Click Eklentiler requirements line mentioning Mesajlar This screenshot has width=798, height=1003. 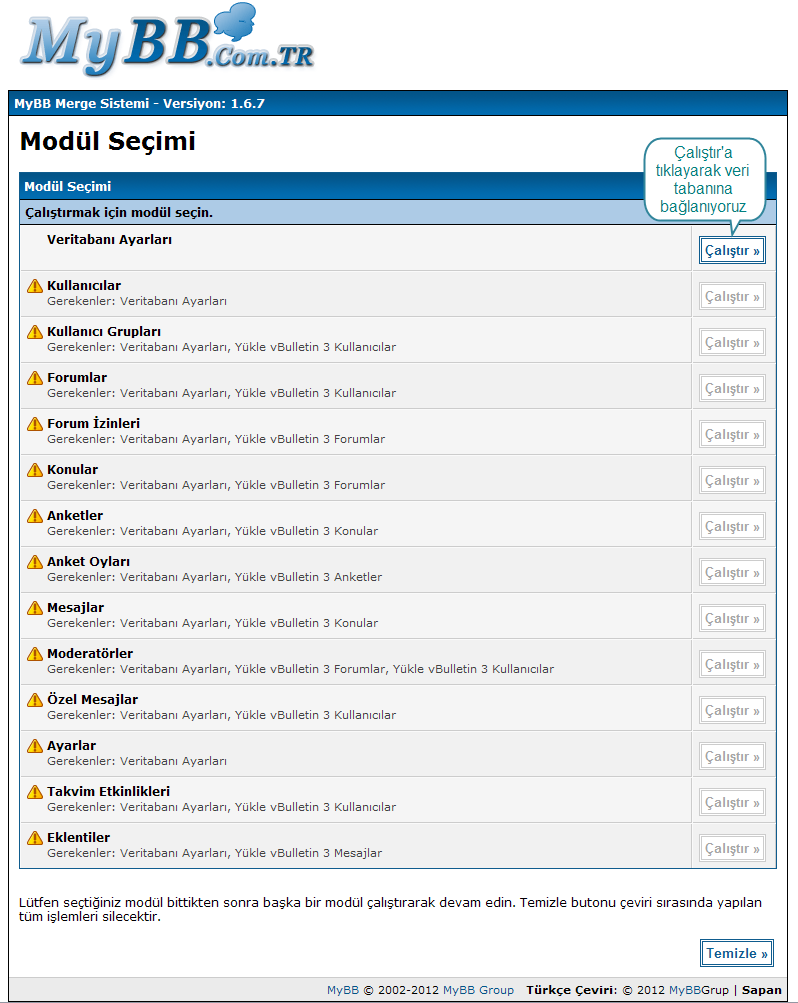(x=215, y=853)
